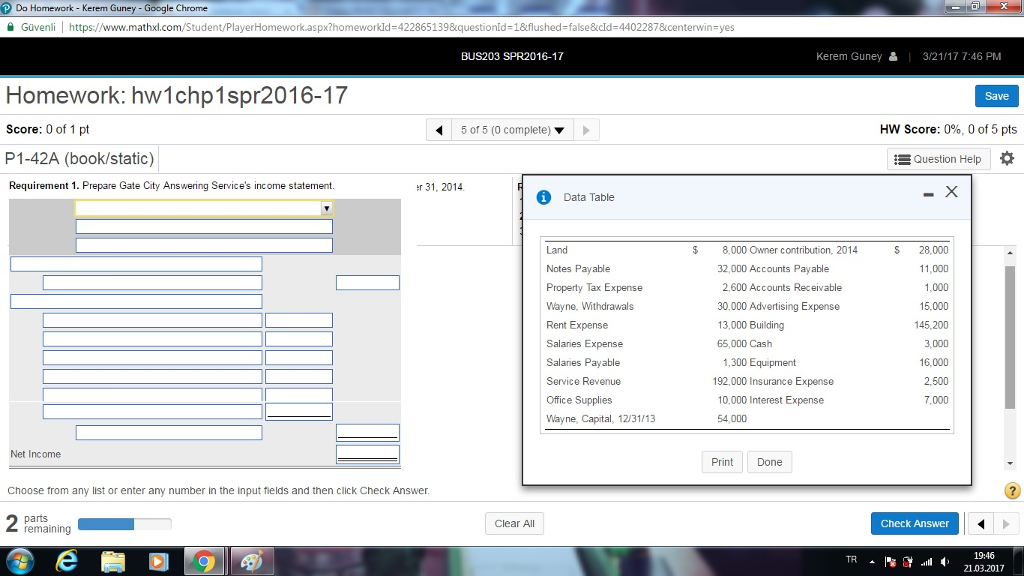Click Print in Data Table

coord(722,462)
